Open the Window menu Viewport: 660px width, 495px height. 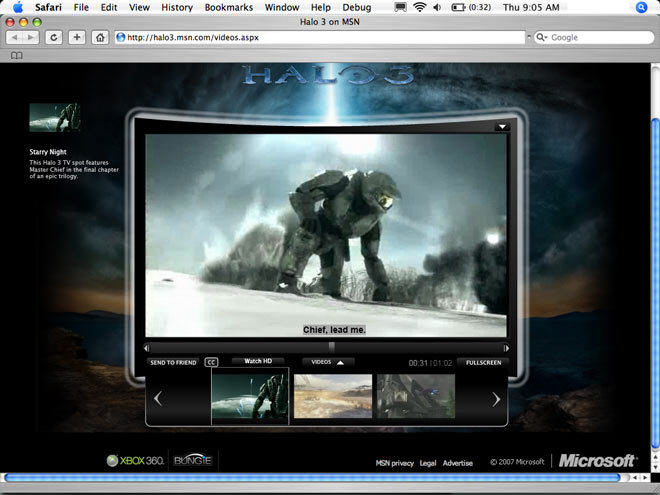tap(282, 7)
